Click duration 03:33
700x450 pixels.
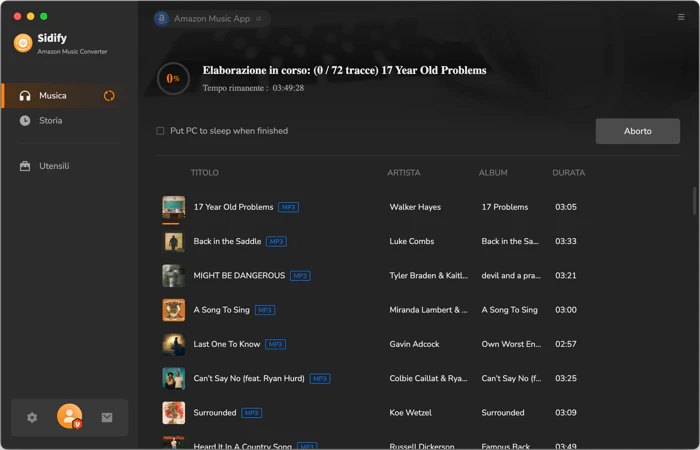[x=566, y=242]
